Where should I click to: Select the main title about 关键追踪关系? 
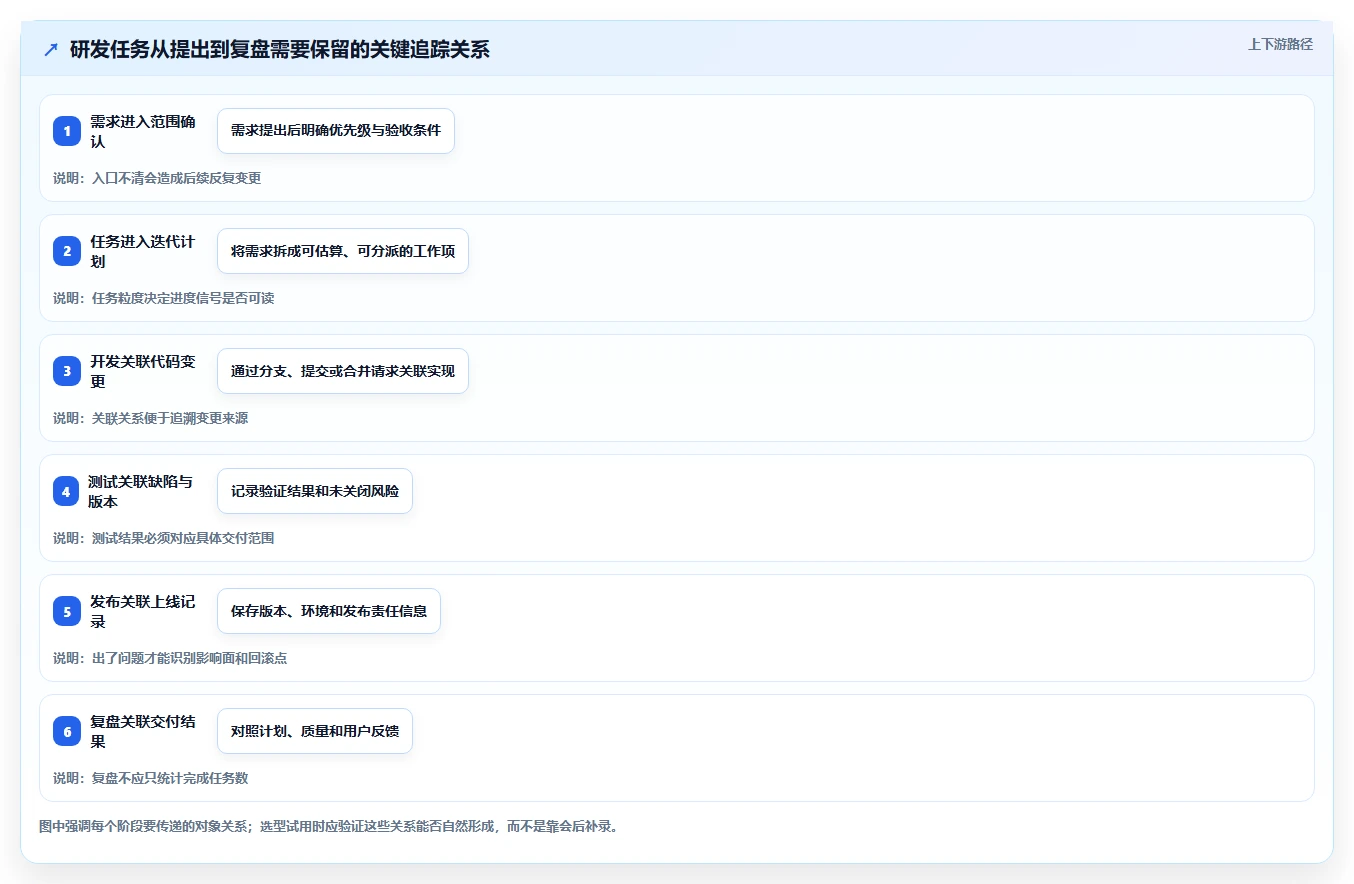pos(280,49)
